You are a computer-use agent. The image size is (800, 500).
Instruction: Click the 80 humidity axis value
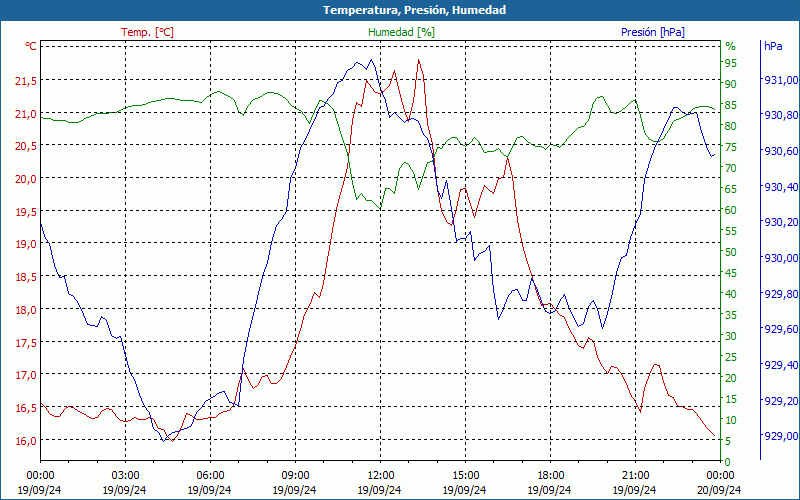731,126
